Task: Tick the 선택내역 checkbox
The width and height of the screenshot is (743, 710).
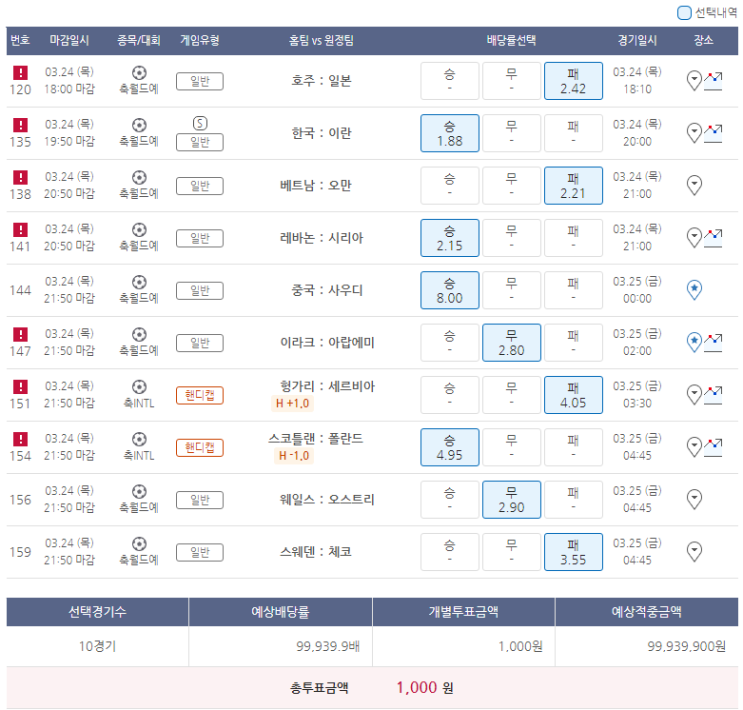Action: (684, 13)
